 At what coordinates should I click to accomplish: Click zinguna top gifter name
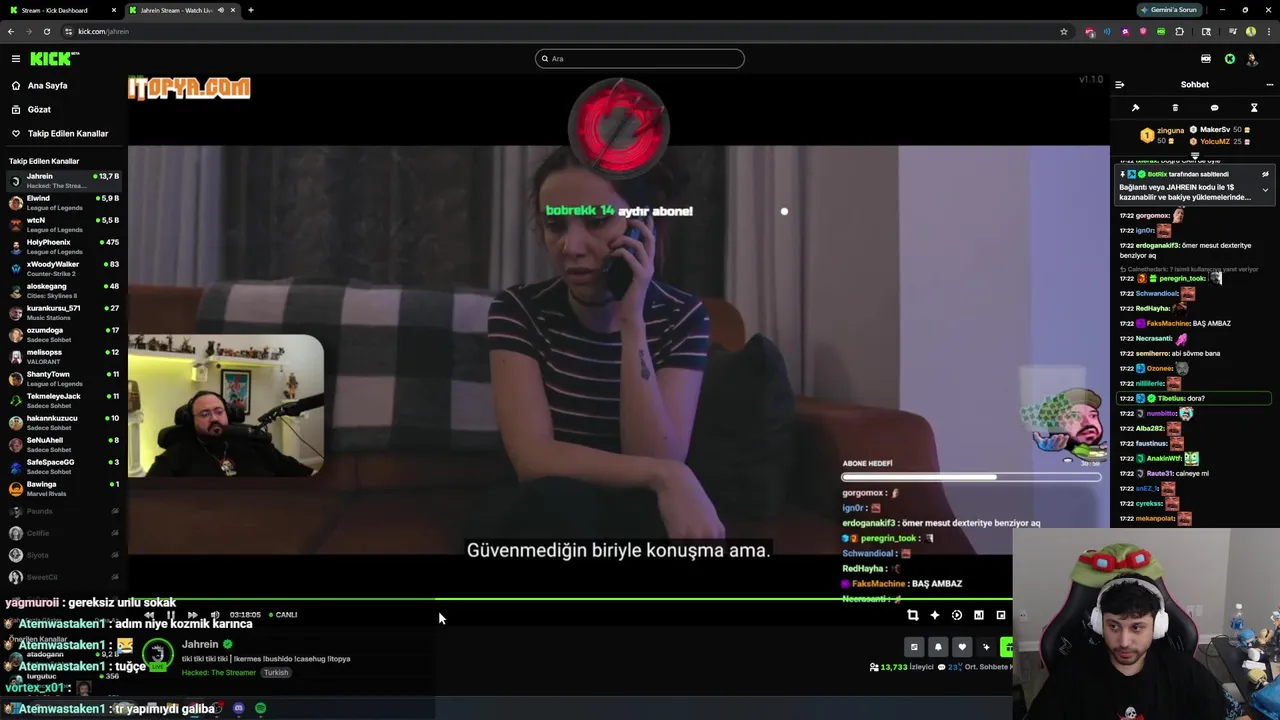click(1170, 130)
